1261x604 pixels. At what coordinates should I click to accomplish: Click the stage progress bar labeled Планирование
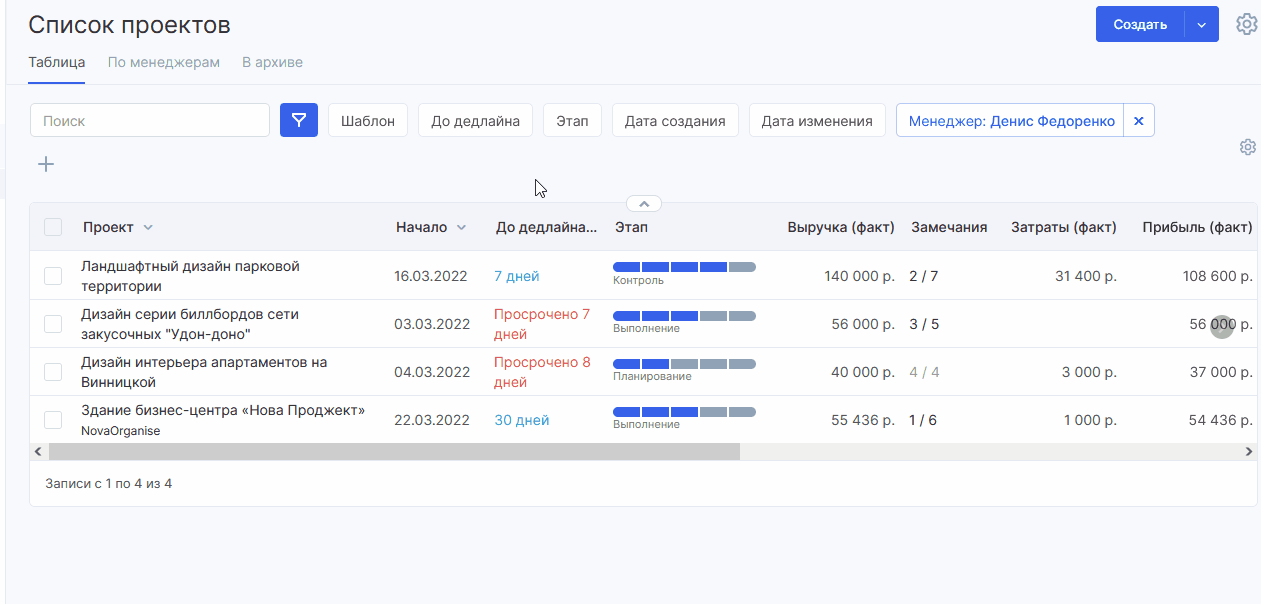684,363
